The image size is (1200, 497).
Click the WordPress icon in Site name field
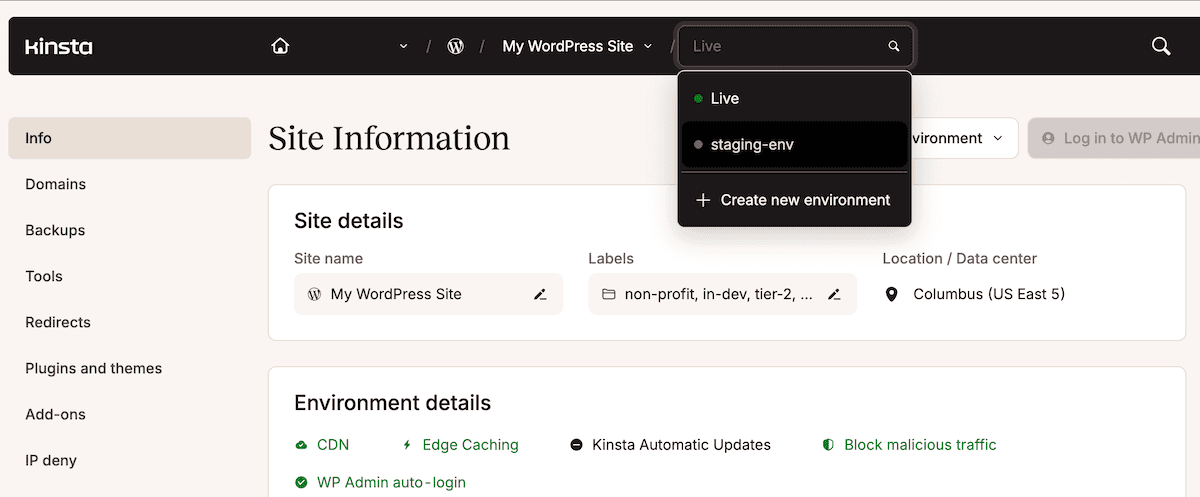click(x=314, y=294)
